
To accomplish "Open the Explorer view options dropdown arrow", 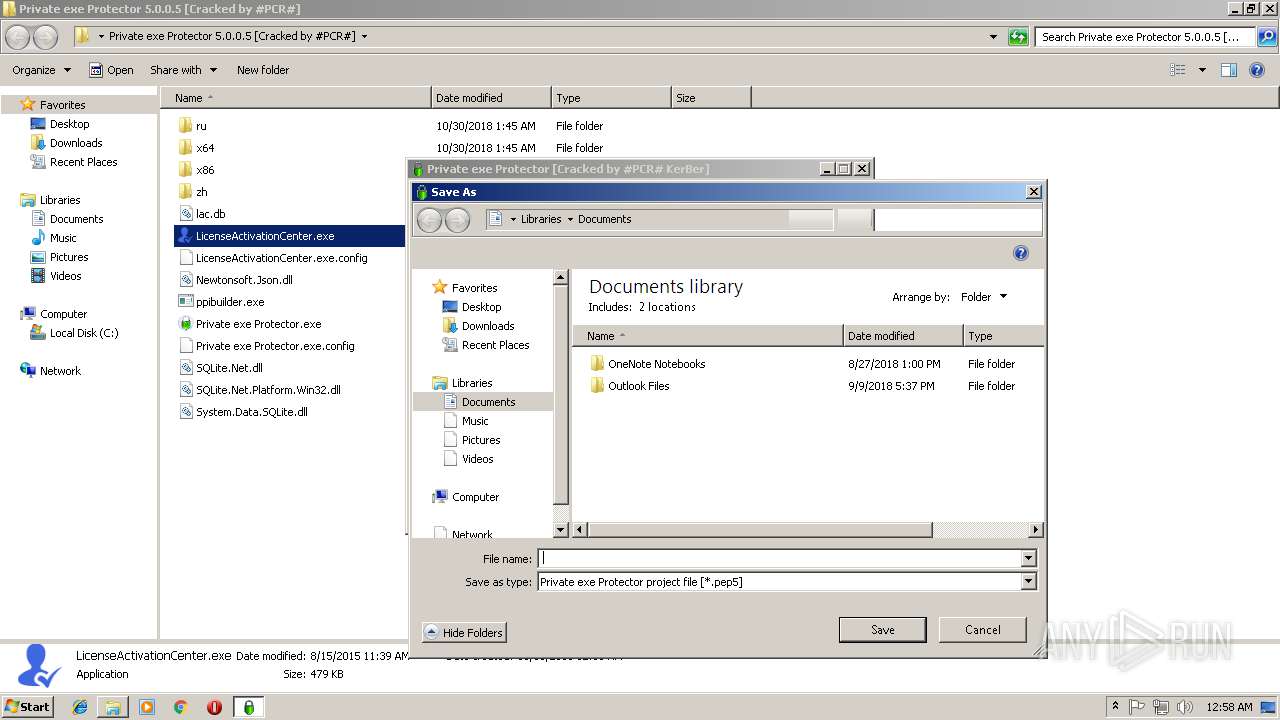I will [x=1202, y=70].
